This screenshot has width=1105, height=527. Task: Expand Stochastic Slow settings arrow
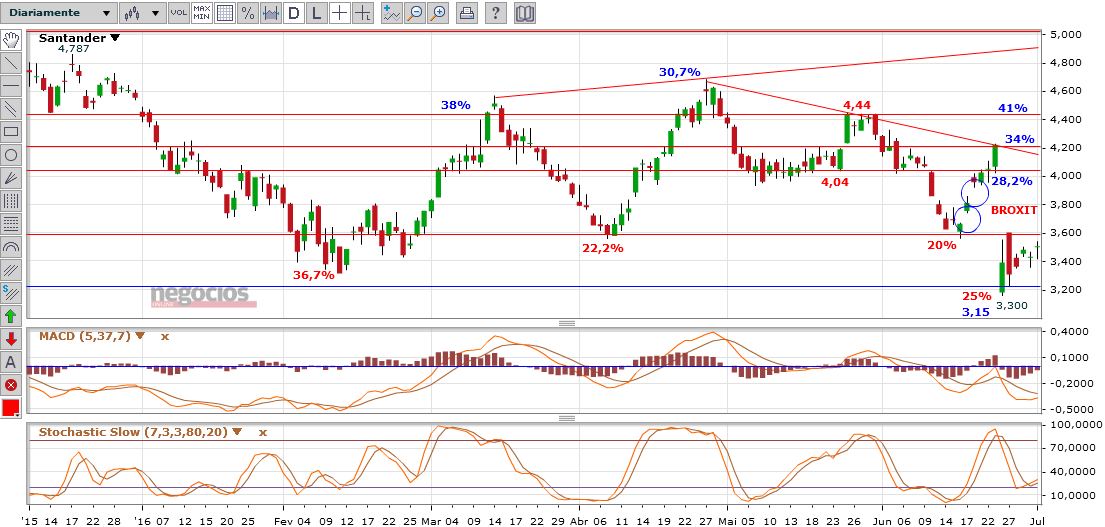[236, 432]
